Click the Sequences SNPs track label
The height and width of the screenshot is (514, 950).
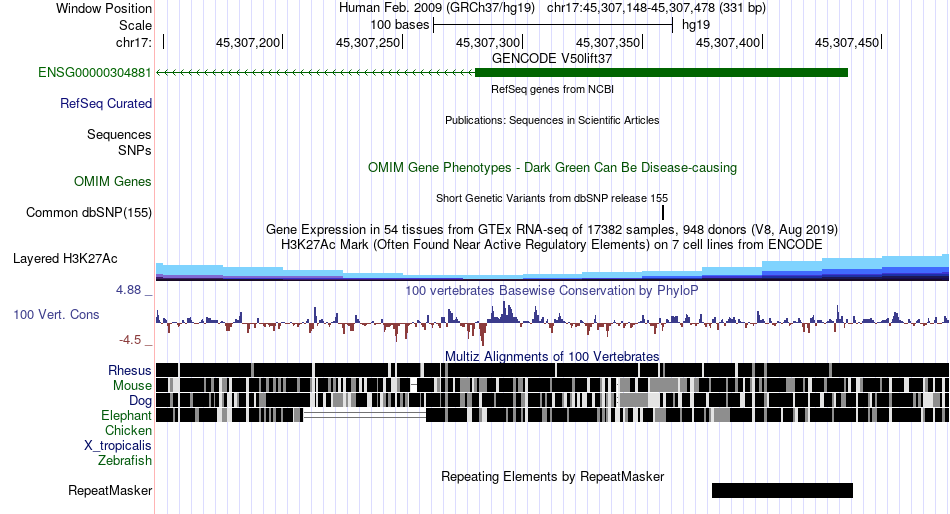pyautogui.click(x=119, y=142)
